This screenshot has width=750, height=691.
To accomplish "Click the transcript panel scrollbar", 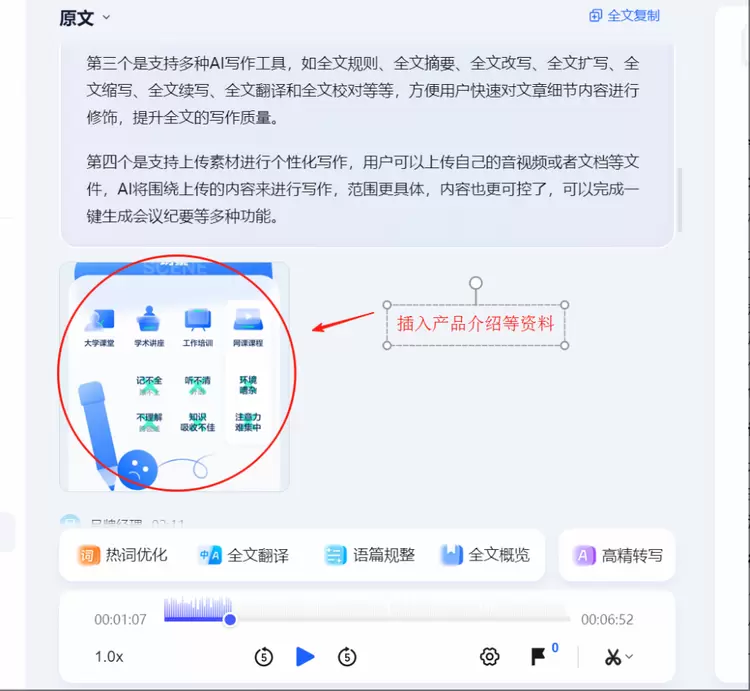I will pyautogui.click(x=680, y=199).
